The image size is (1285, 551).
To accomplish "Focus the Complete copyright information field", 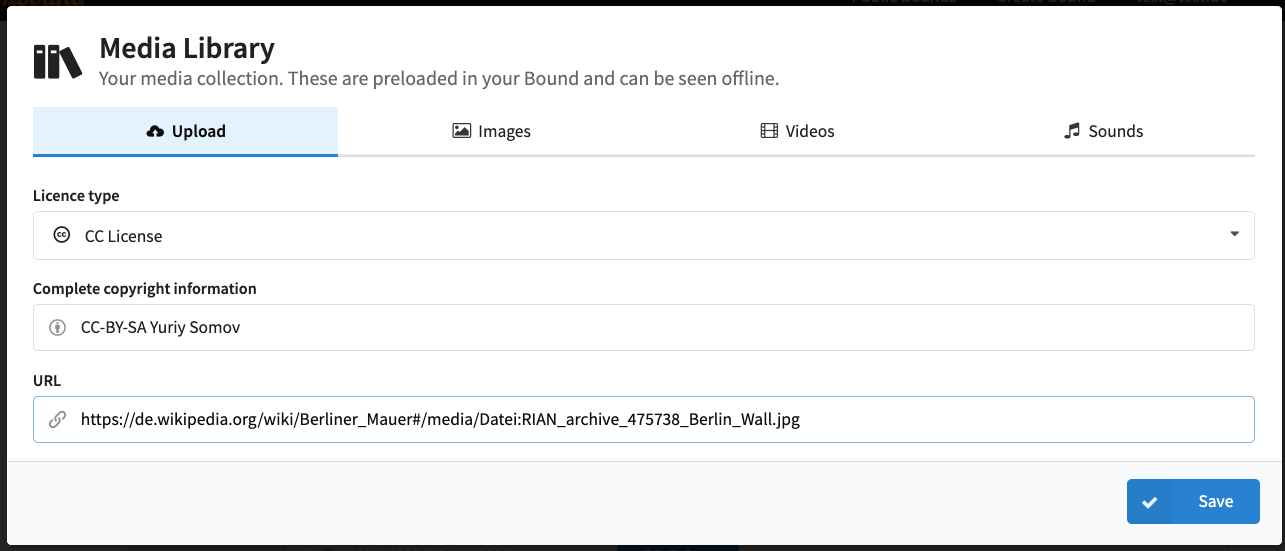I will point(644,327).
